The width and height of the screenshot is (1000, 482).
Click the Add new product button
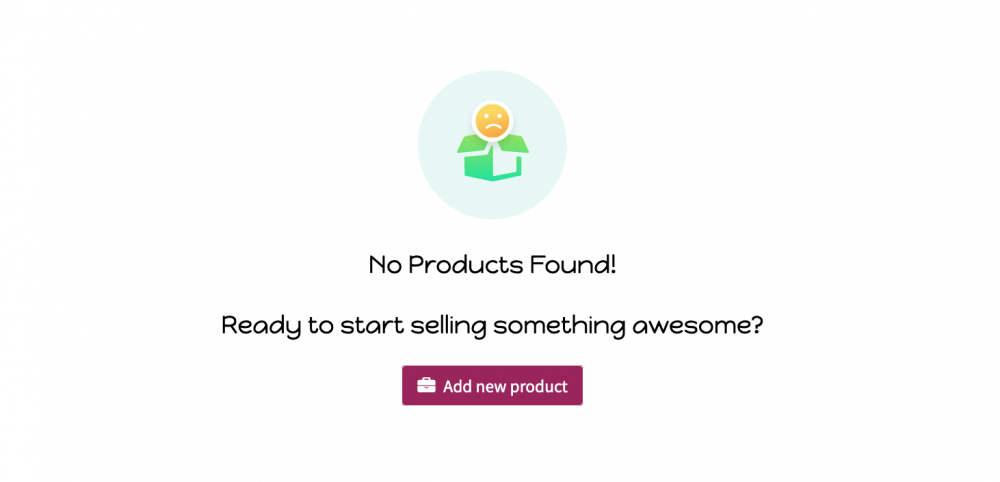click(492, 385)
